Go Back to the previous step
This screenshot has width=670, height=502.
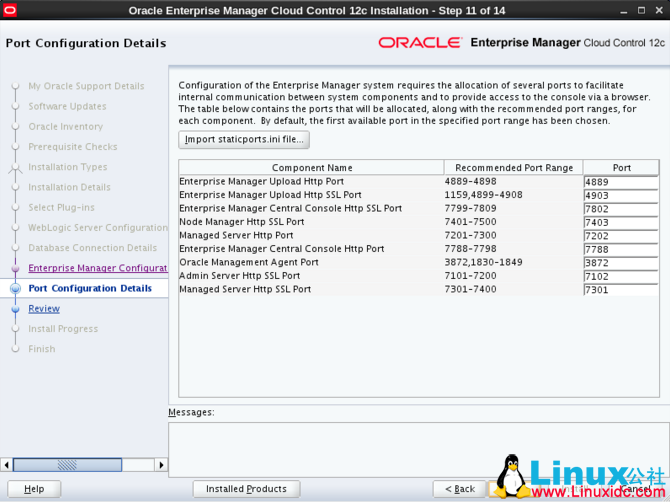click(x=460, y=489)
